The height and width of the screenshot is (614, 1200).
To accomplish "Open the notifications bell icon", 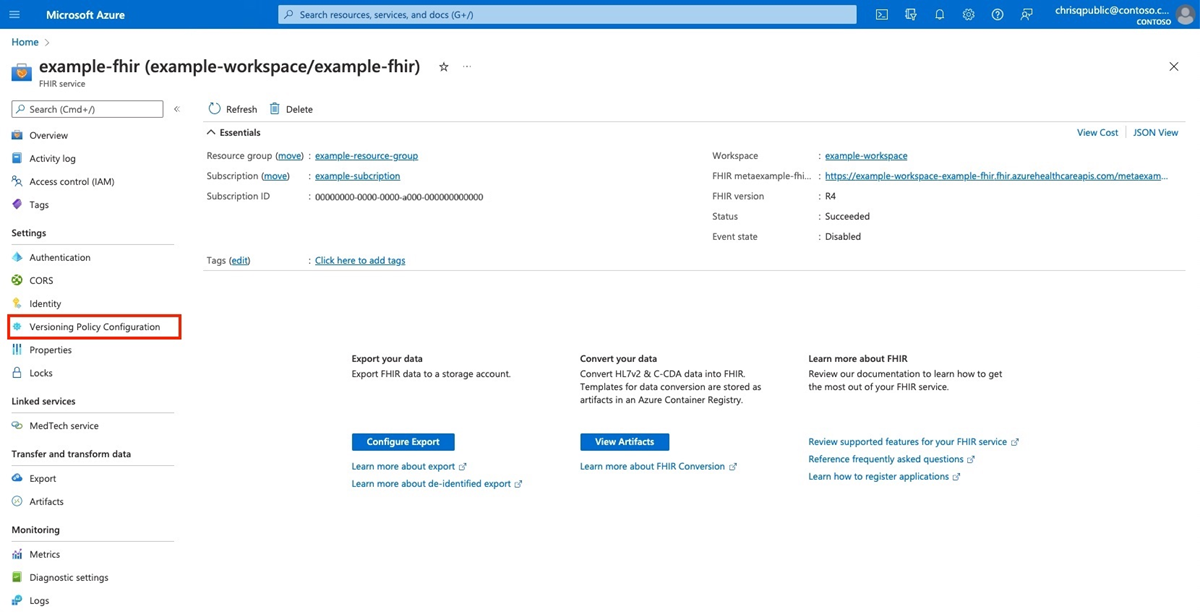I will click(x=939, y=15).
